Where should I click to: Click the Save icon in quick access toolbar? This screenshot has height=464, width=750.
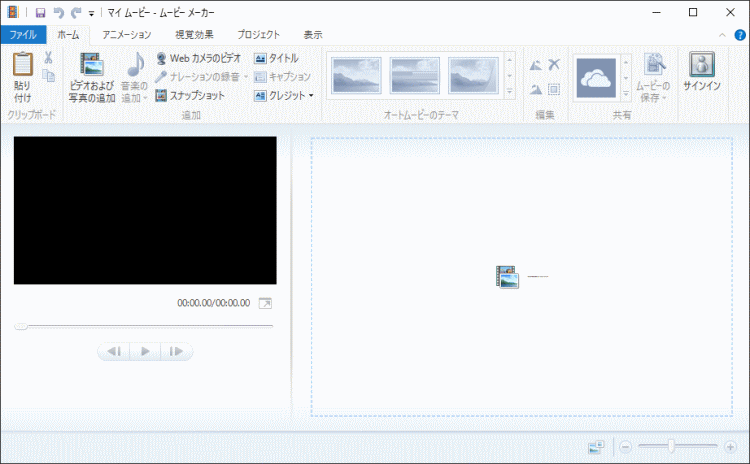41,13
